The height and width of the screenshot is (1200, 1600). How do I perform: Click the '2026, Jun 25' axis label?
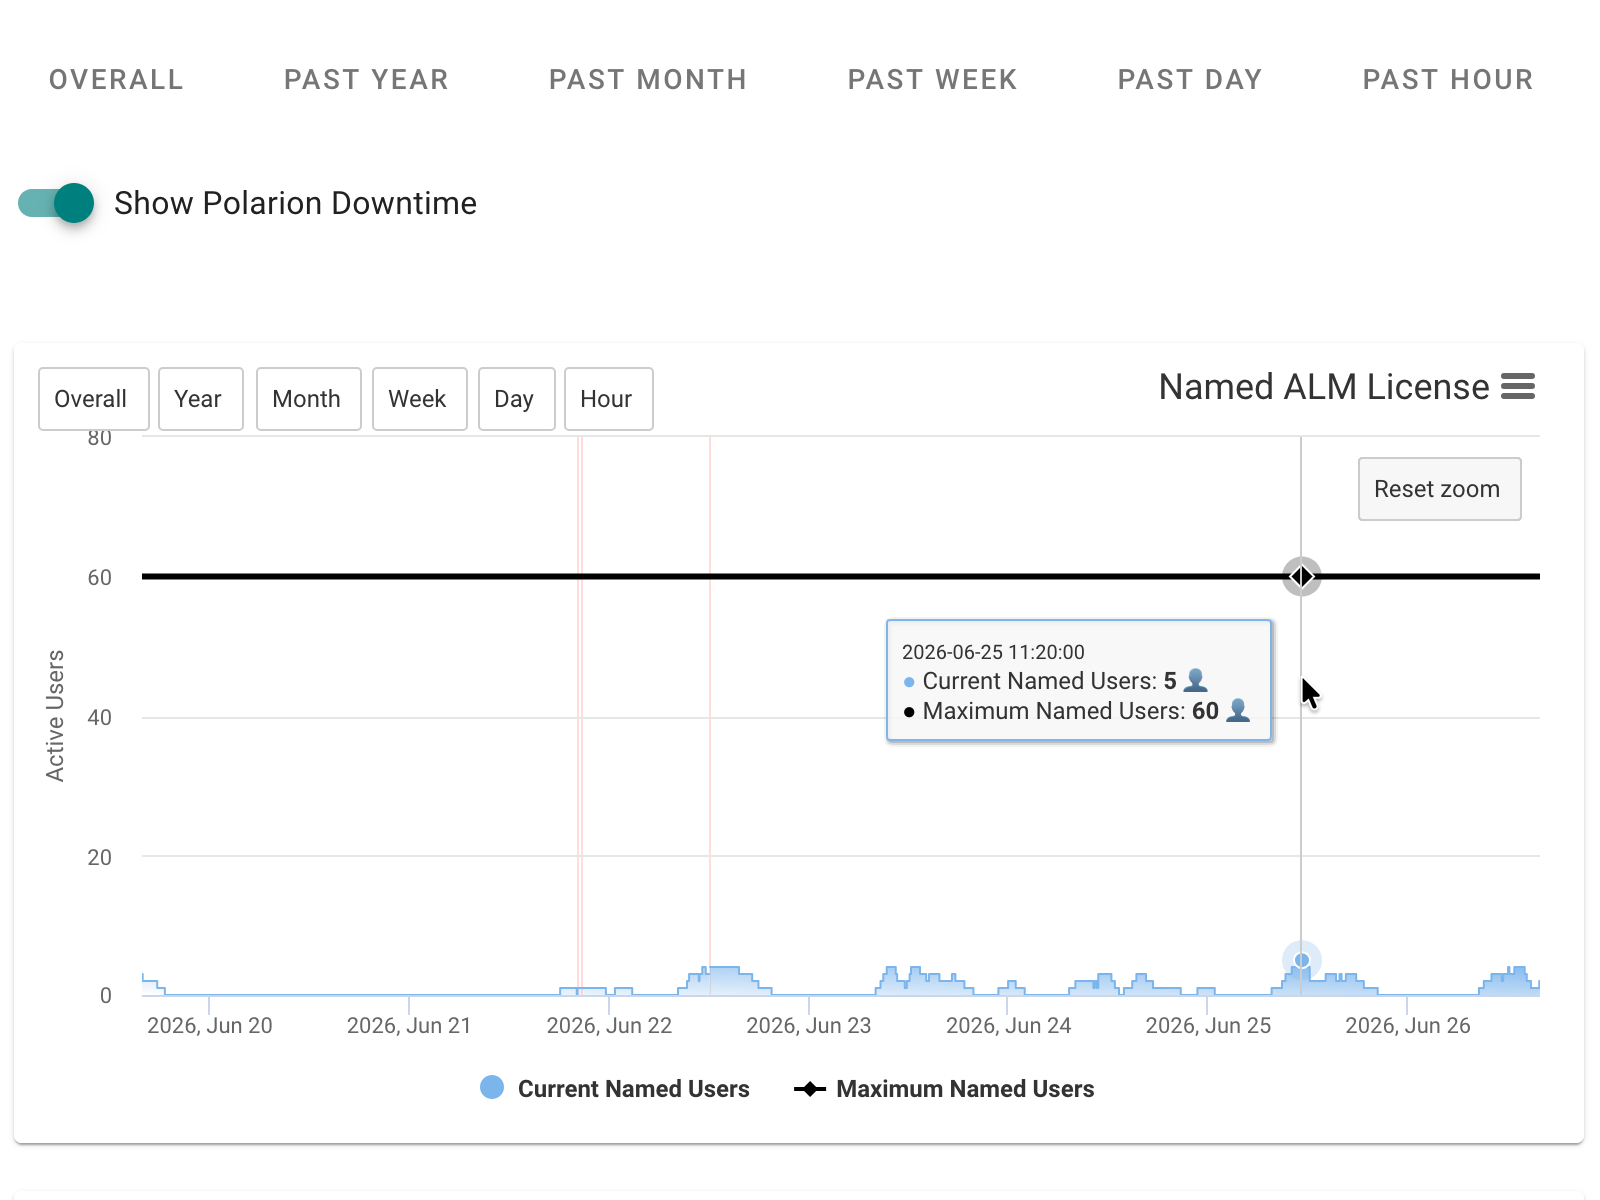[x=1208, y=1026]
